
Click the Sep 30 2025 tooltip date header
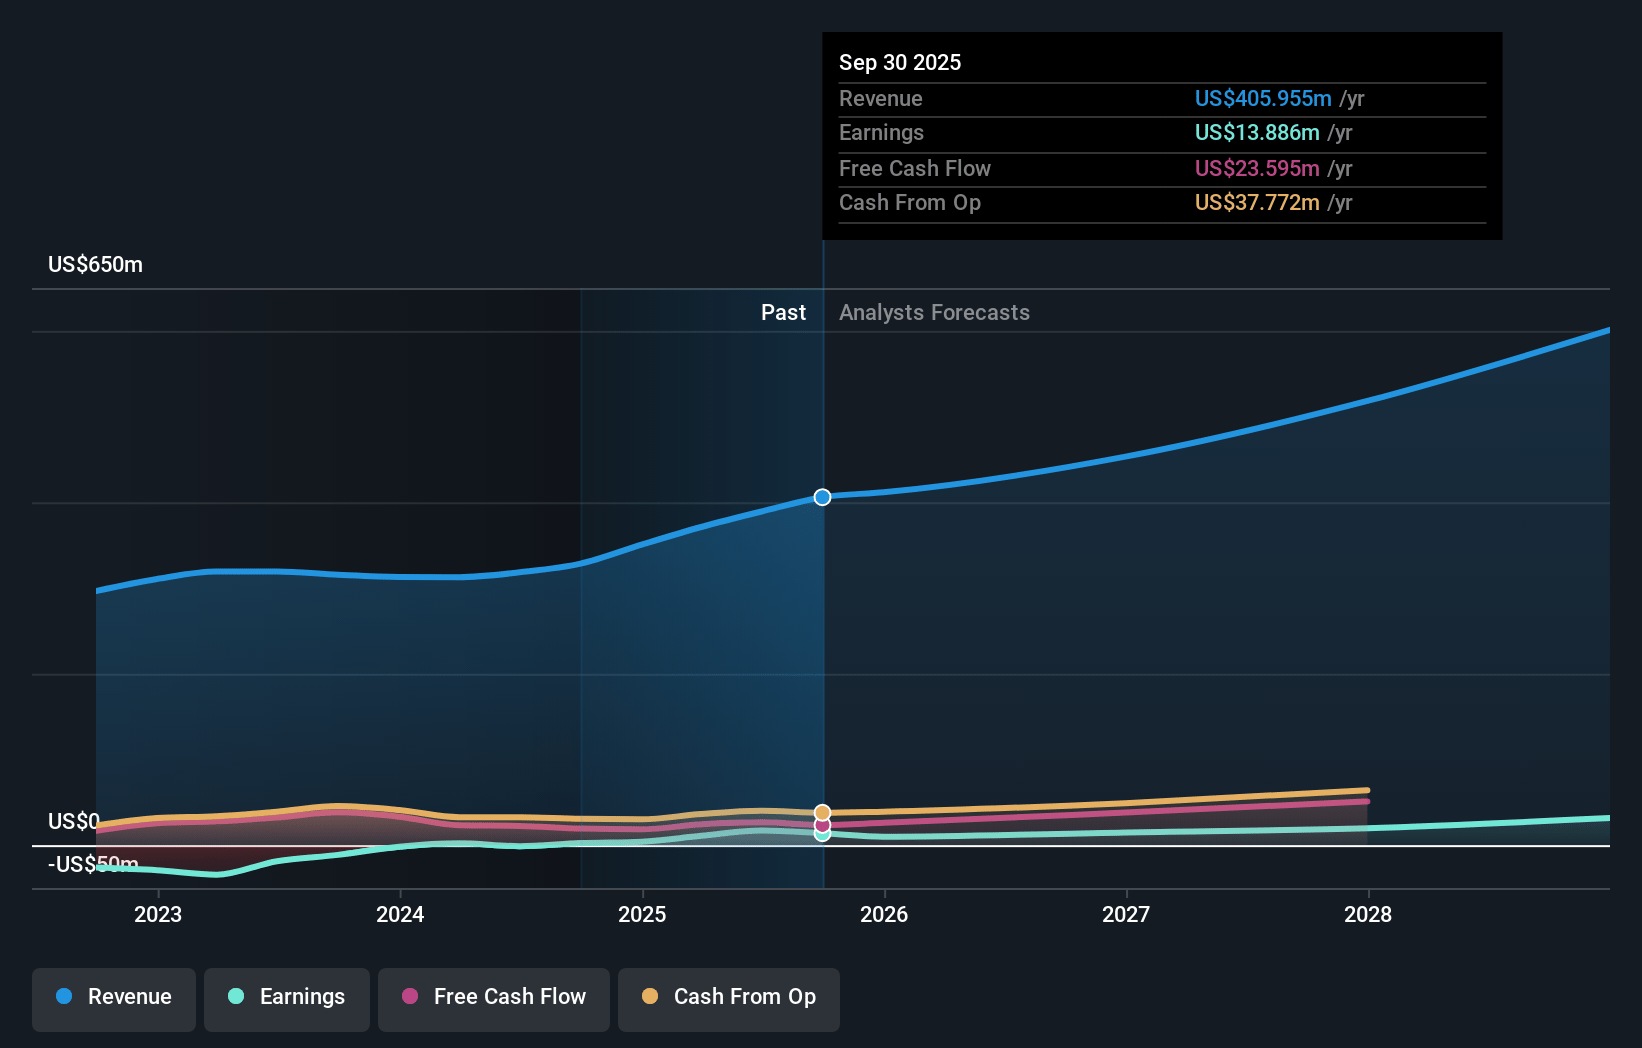pos(900,63)
